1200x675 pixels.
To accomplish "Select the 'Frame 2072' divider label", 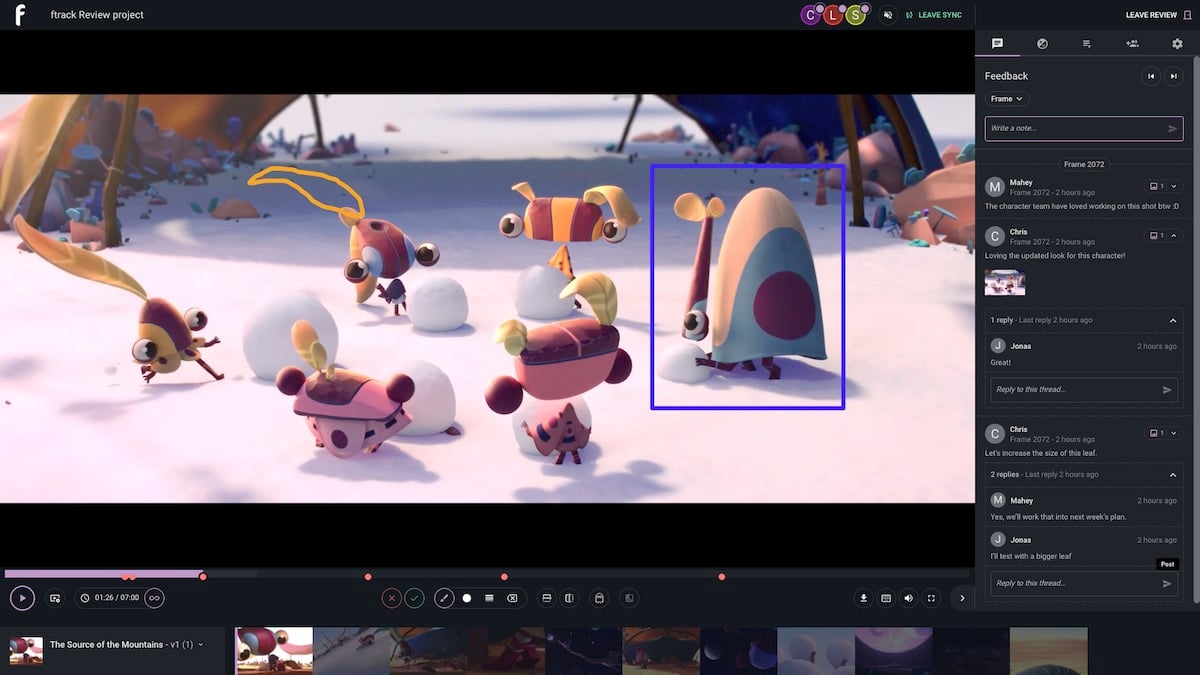I will [1084, 164].
